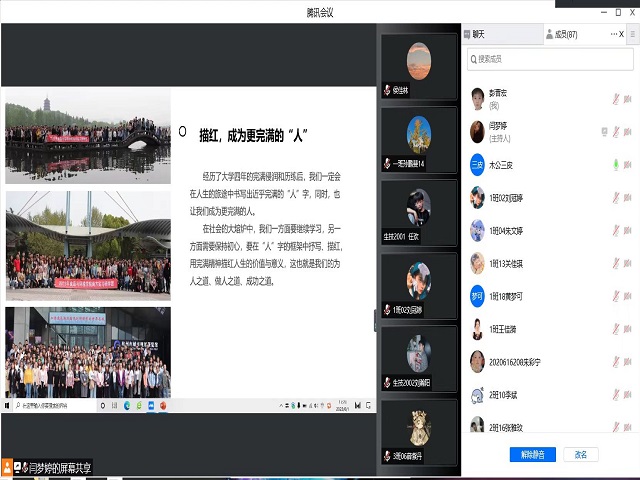Click the camera icon in 闫梦婷 row
The image size is (640, 480).
click(x=628, y=132)
